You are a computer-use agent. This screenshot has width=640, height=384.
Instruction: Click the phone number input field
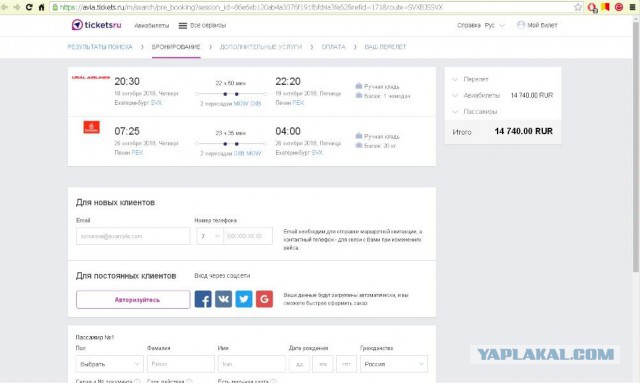coord(248,236)
